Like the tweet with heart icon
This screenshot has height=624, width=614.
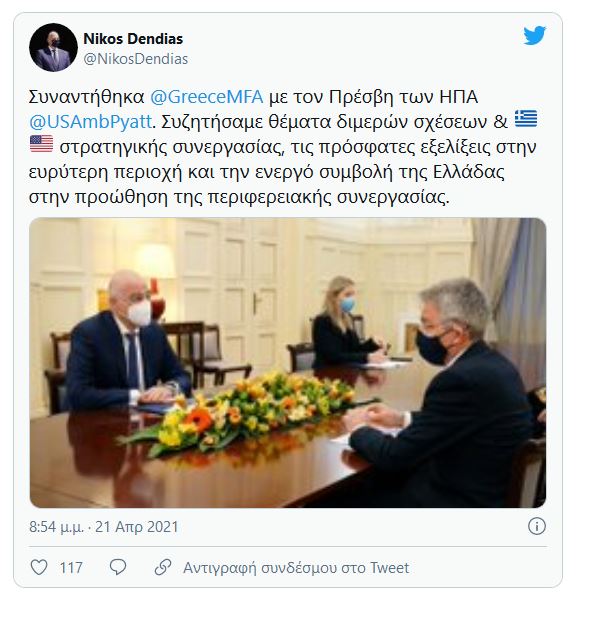pos(39,567)
